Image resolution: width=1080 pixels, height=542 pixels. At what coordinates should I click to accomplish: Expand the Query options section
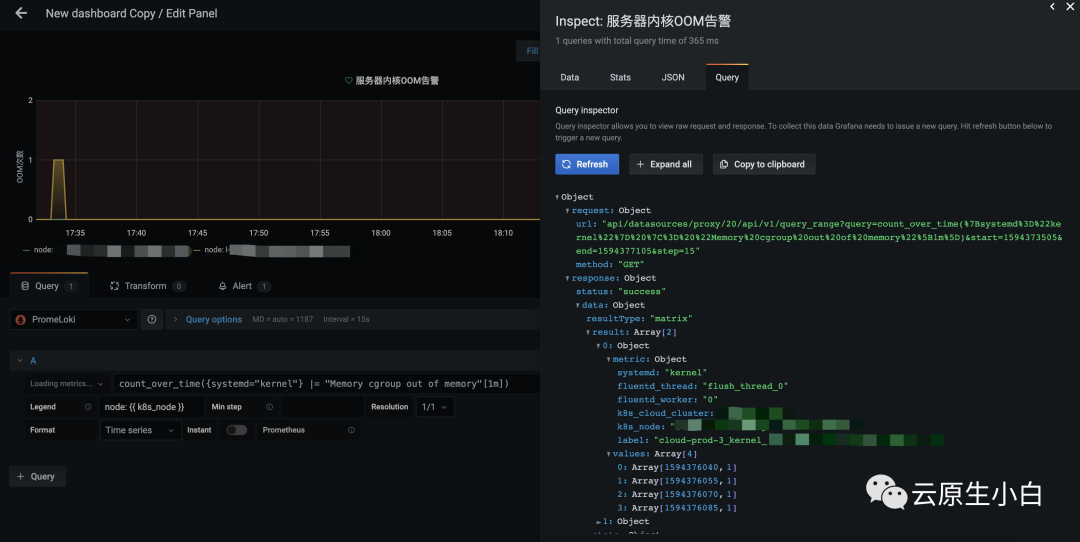212,320
